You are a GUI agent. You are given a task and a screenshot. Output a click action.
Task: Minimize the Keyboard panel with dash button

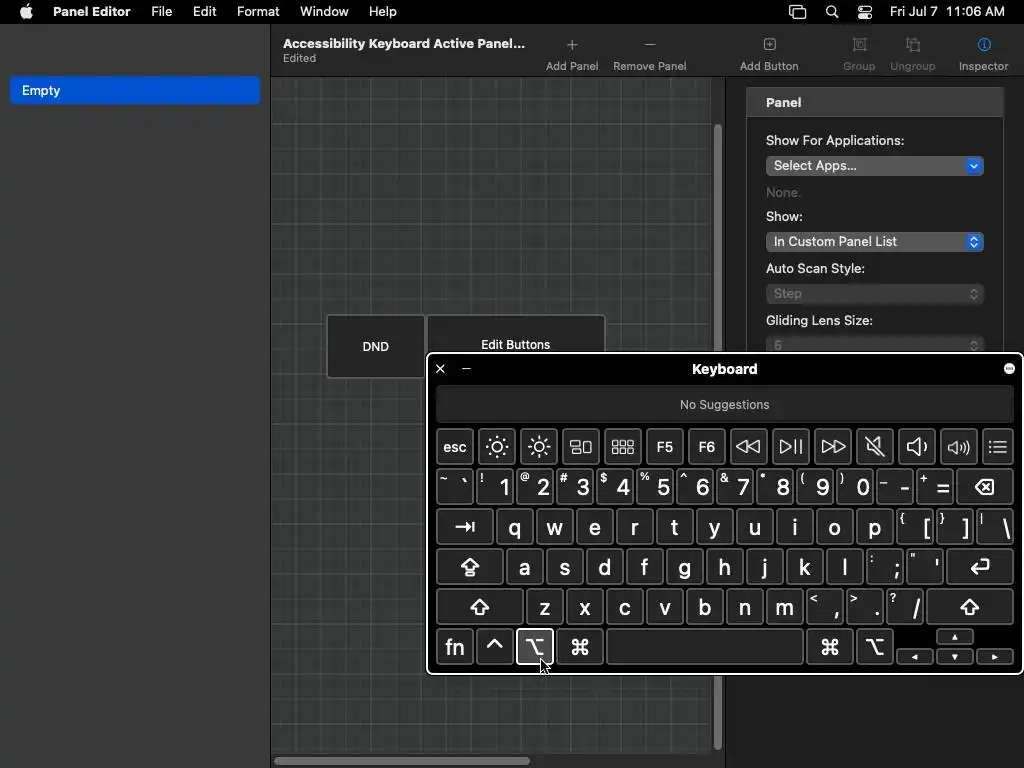466,369
